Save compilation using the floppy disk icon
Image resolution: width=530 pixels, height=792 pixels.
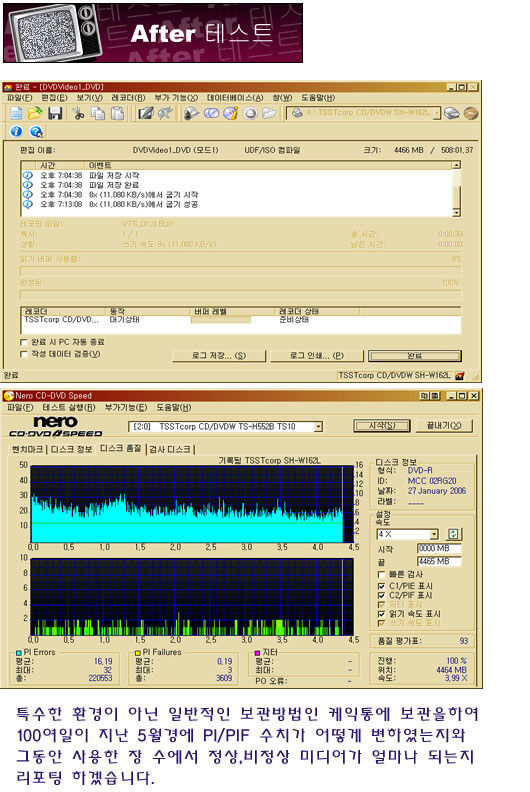(55, 113)
